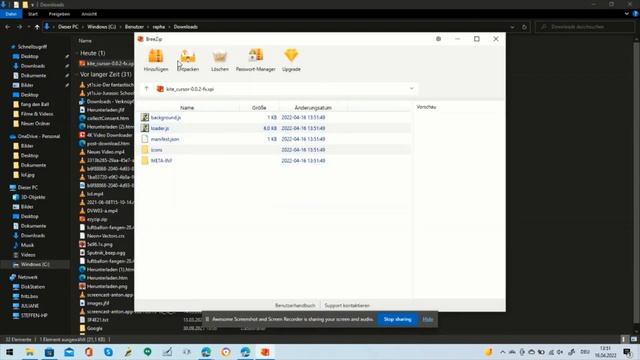Open the DiskStation network entry
The image size is (640, 360).
click(x=33, y=287)
